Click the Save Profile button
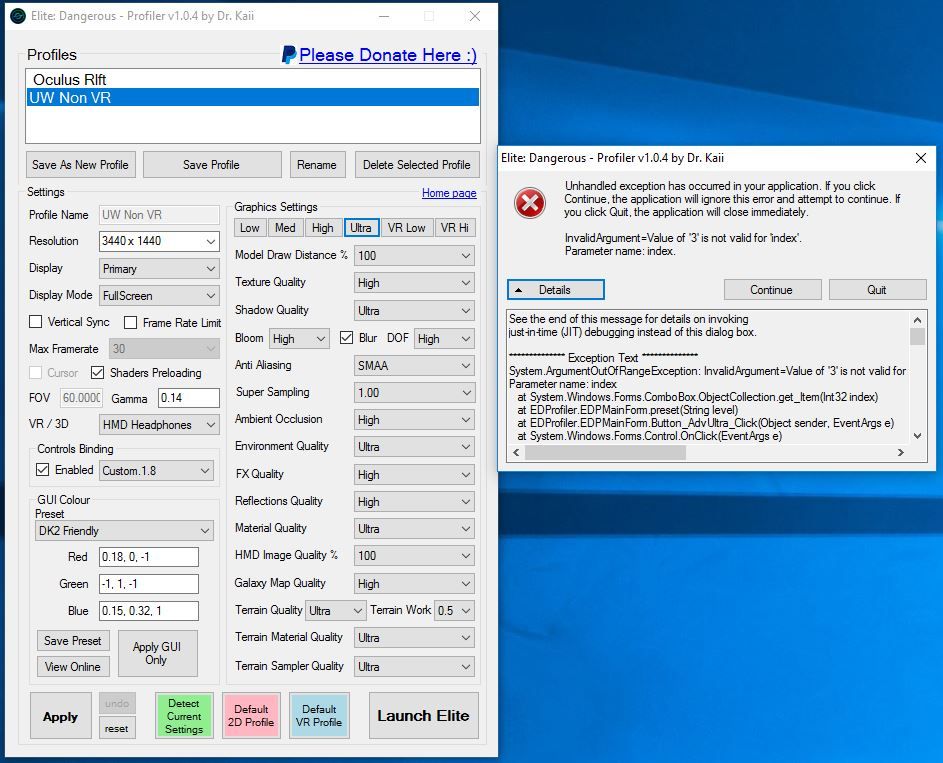The height and width of the screenshot is (763, 943). (x=212, y=165)
